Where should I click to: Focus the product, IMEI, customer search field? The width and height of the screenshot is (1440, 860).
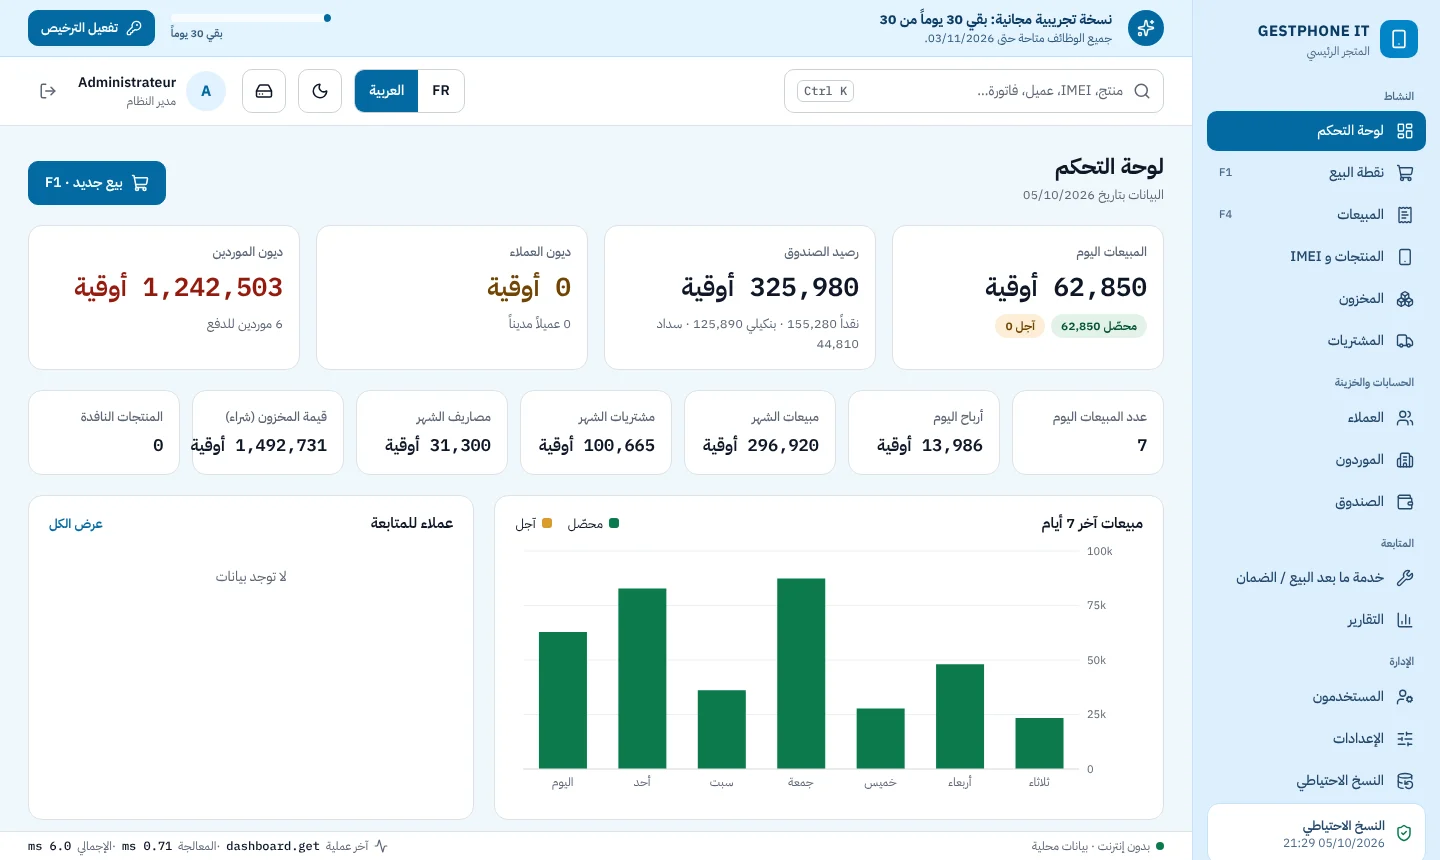974,91
